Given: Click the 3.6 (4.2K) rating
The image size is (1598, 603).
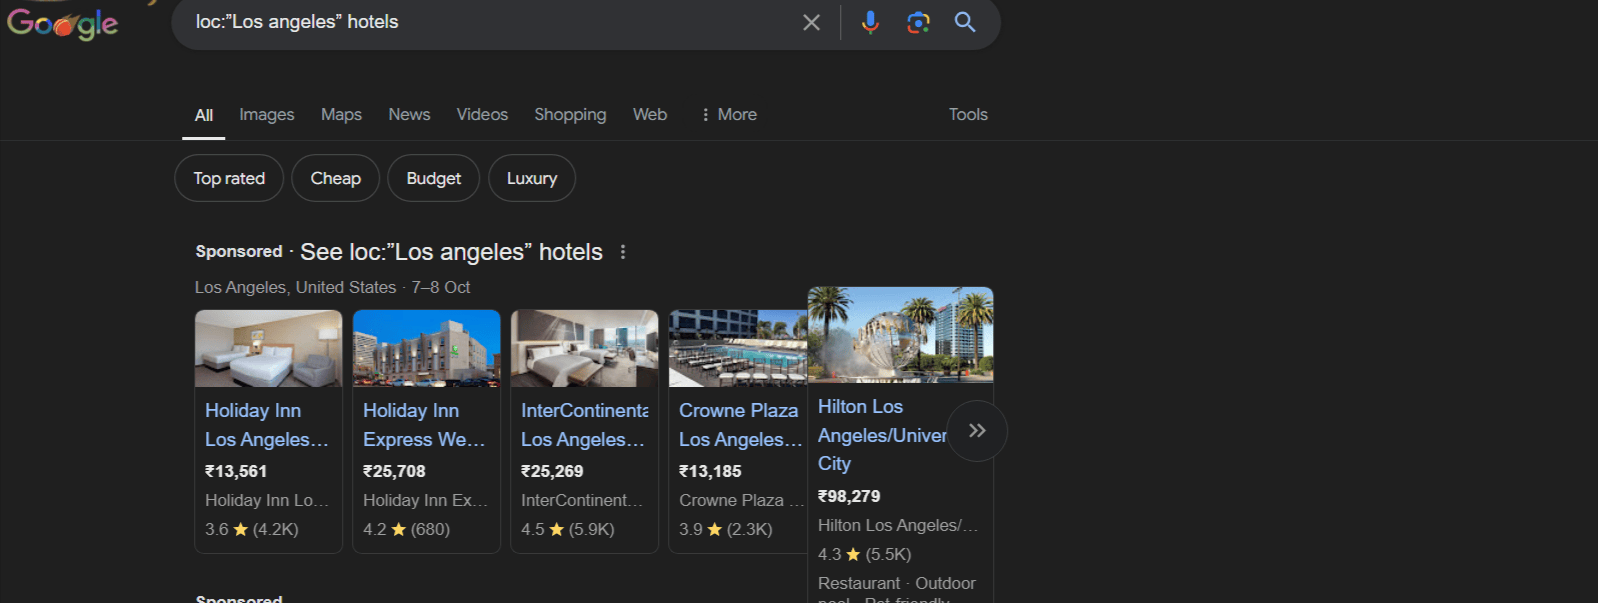Looking at the screenshot, I should [x=252, y=529].
